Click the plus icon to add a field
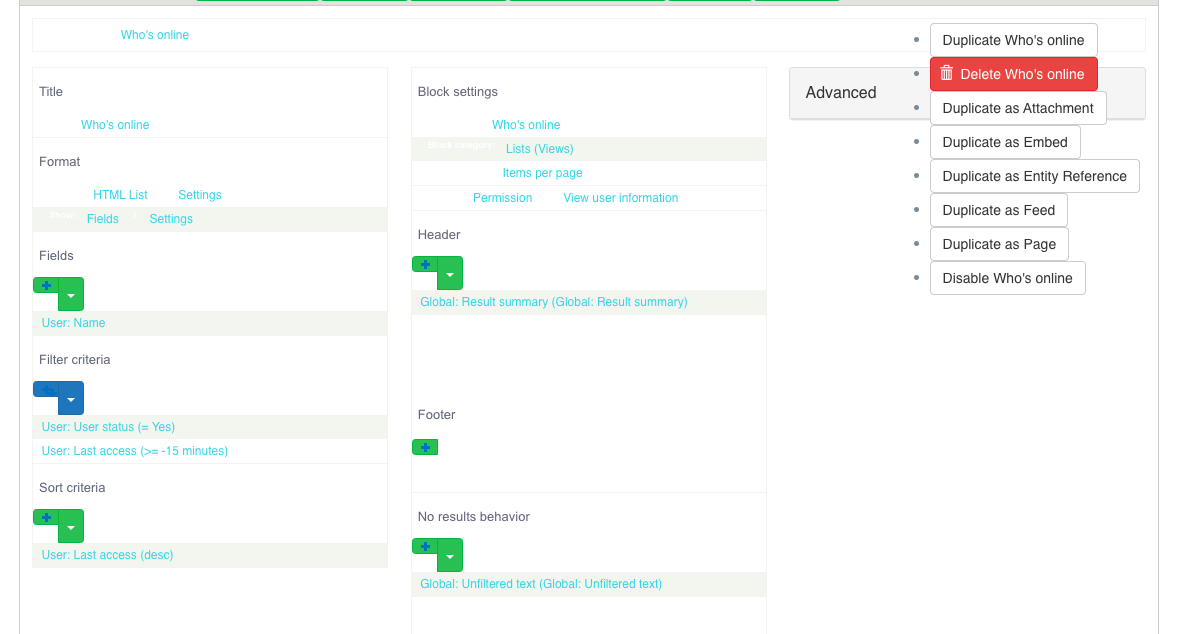 (x=45, y=285)
